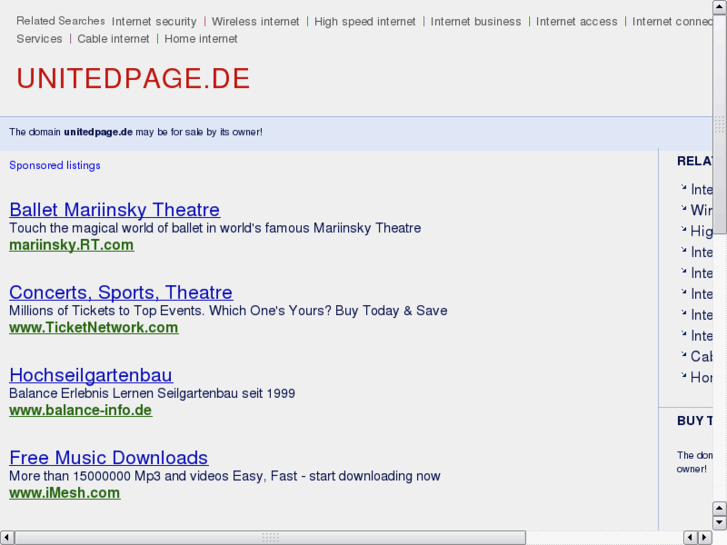The width and height of the screenshot is (727, 545).
Task: Open the Internet security related search
Action: pos(154,22)
